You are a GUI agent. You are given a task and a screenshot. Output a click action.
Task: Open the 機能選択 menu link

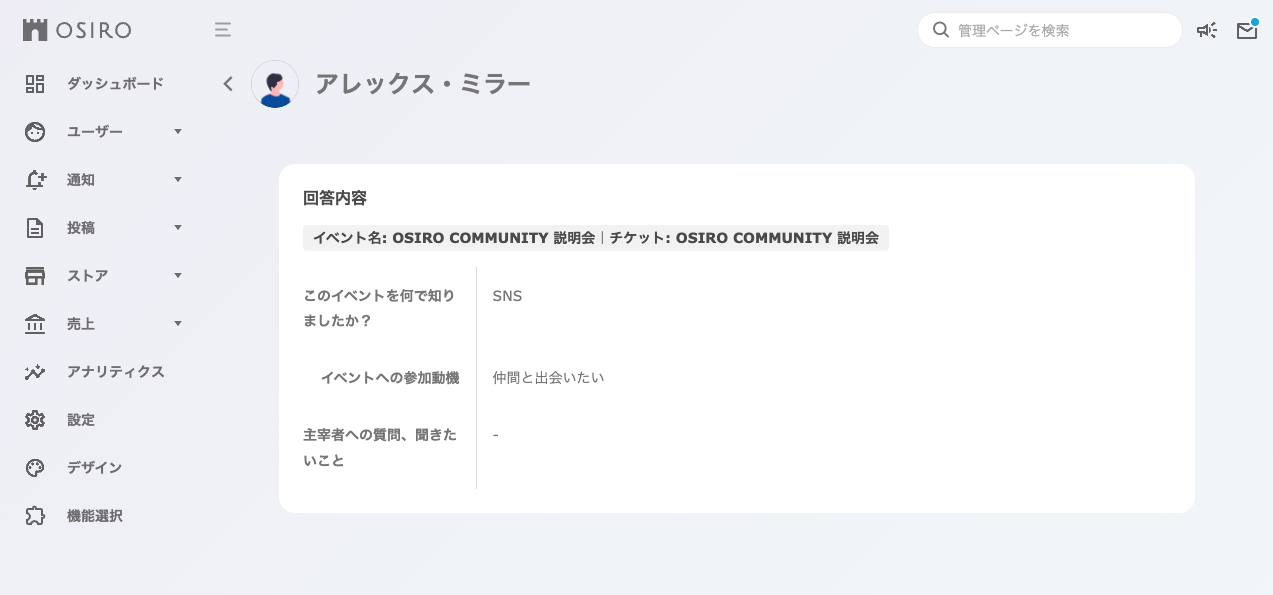click(95, 516)
